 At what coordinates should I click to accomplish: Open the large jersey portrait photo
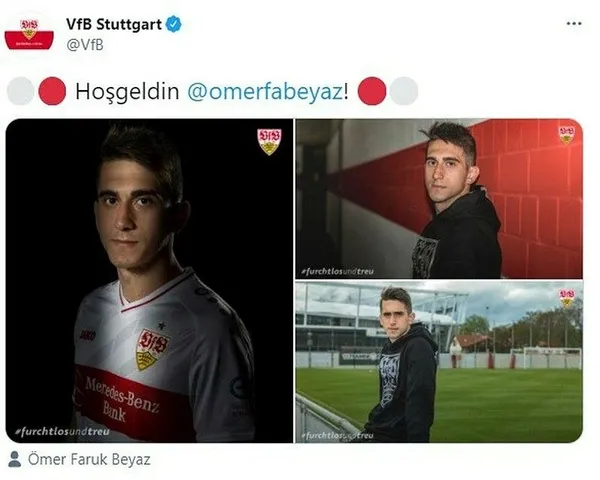click(149, 281)
